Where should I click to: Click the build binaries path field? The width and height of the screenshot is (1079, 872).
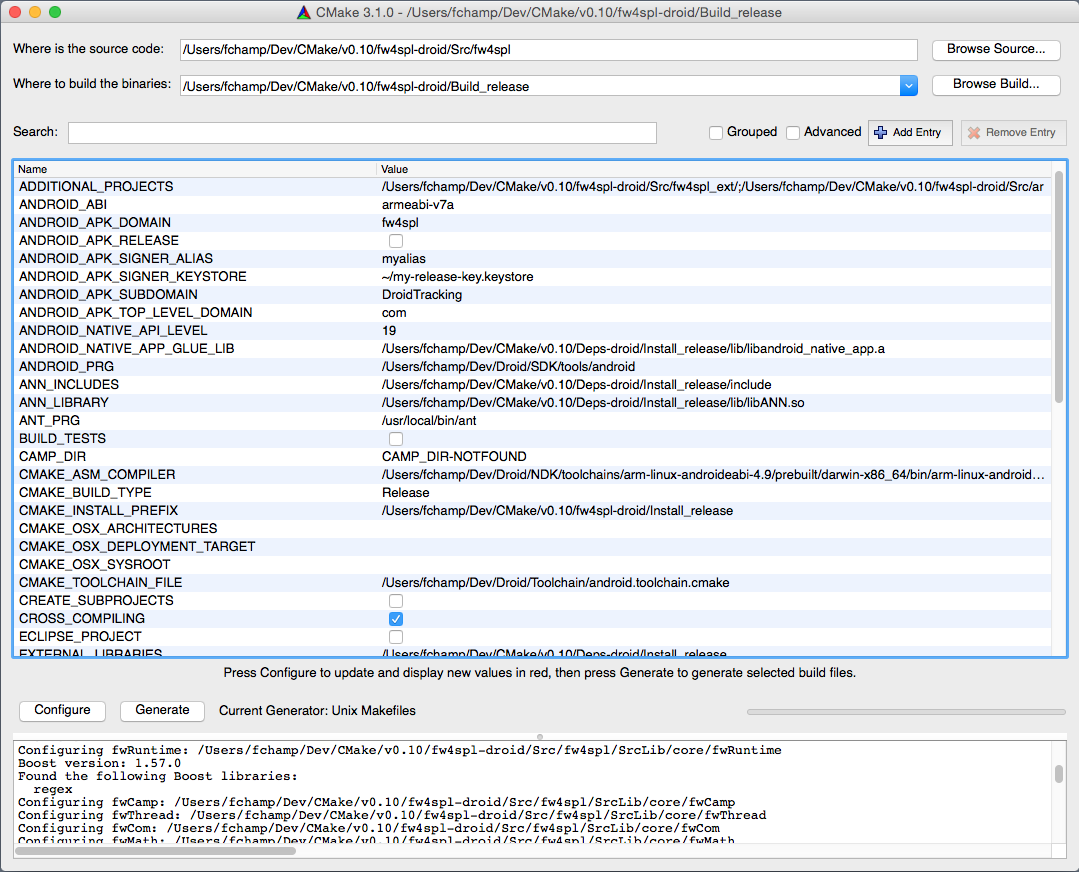tap(540, 86)
